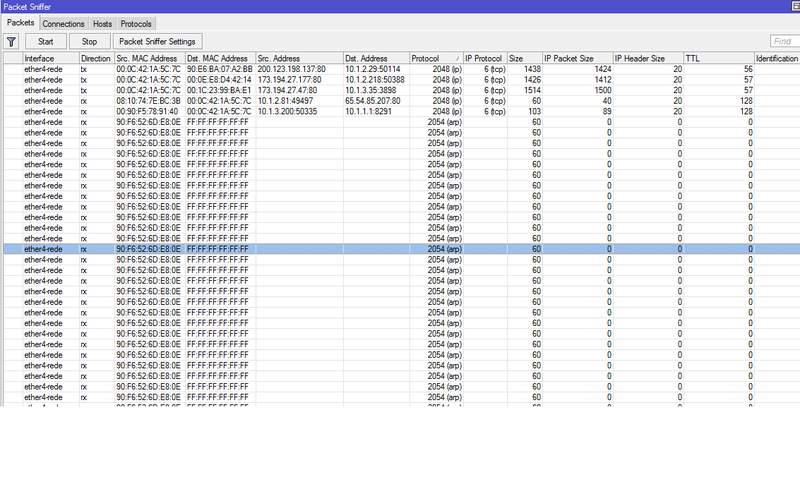Viewport: 800px width, 501px height.
Task: Select source address 10.1.3.200:50335
Action: pos(287,111)
